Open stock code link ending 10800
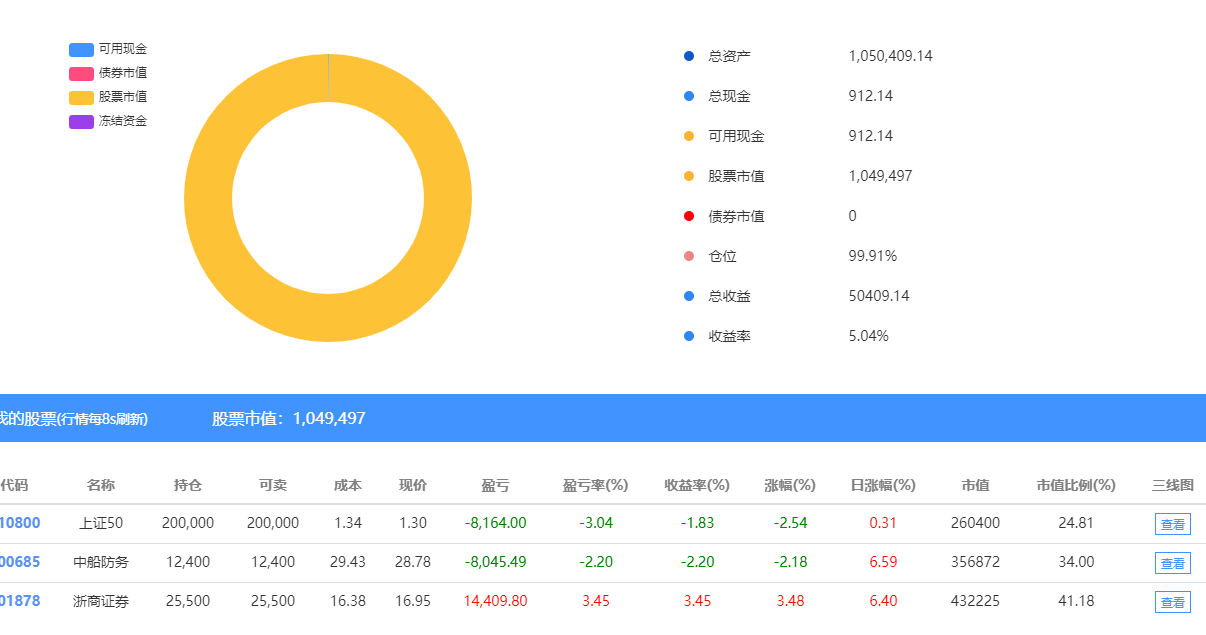 coord(20,523)
